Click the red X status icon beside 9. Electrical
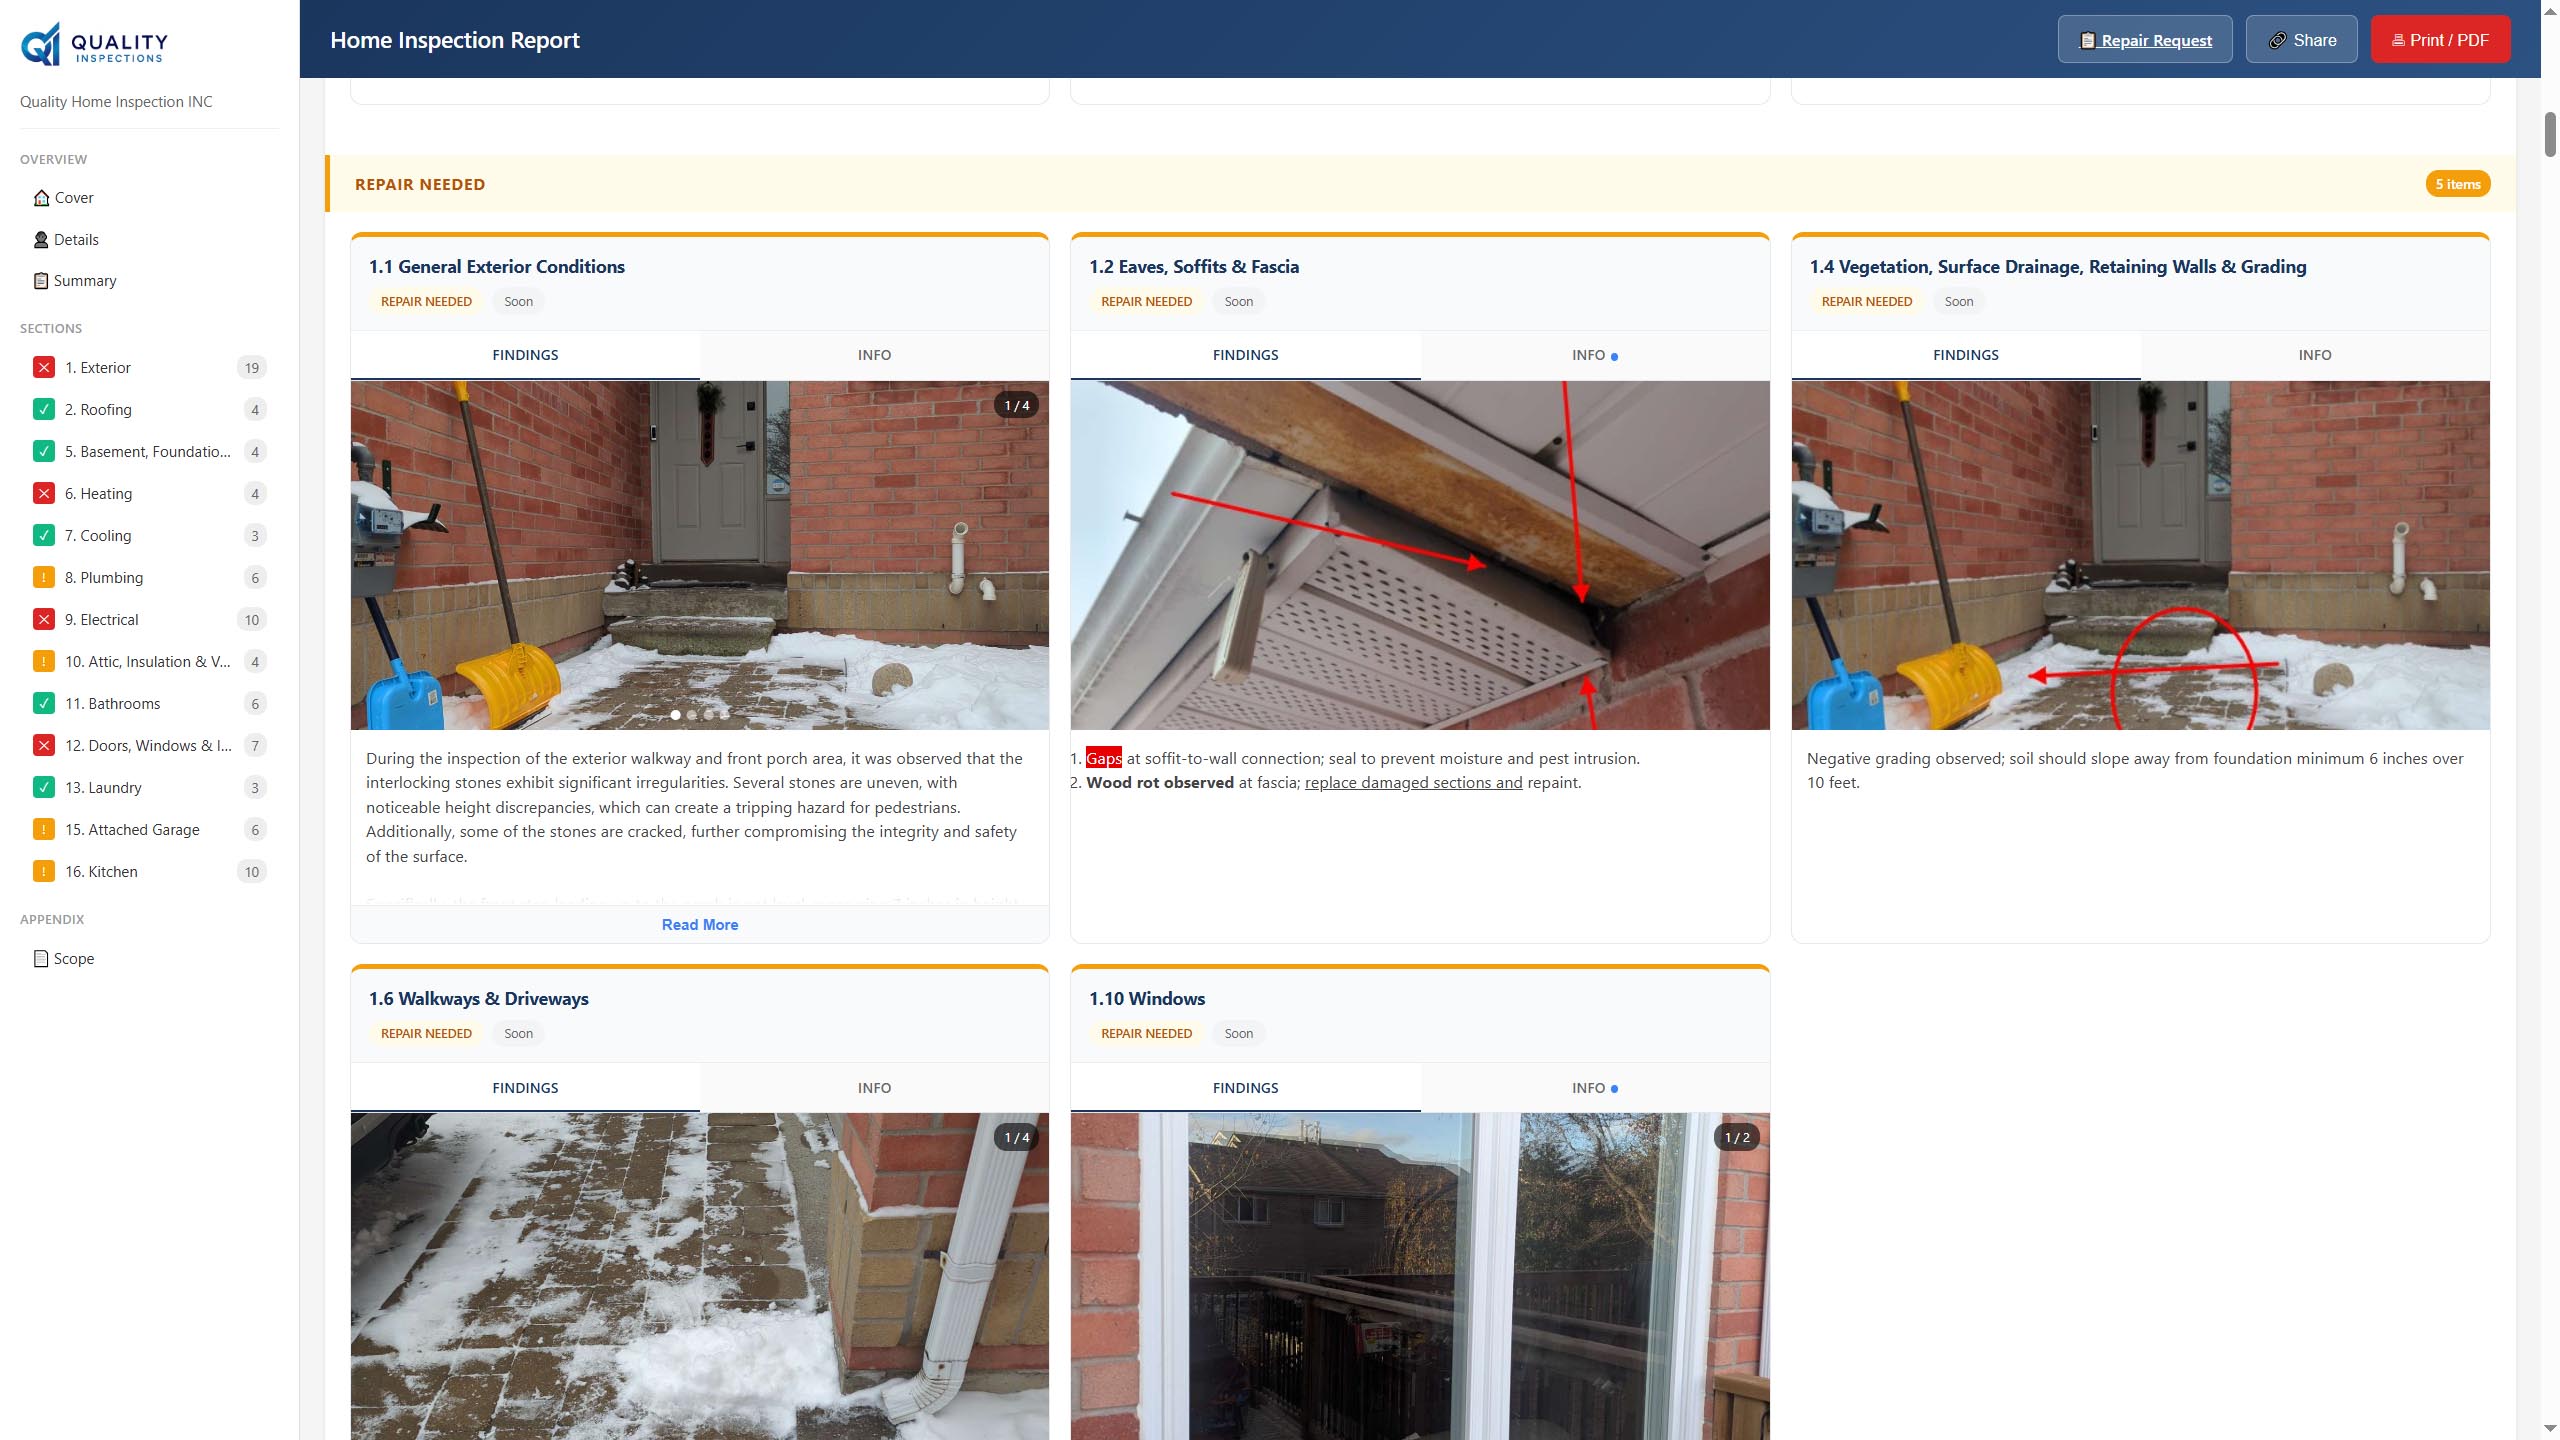 click(43, 619)
